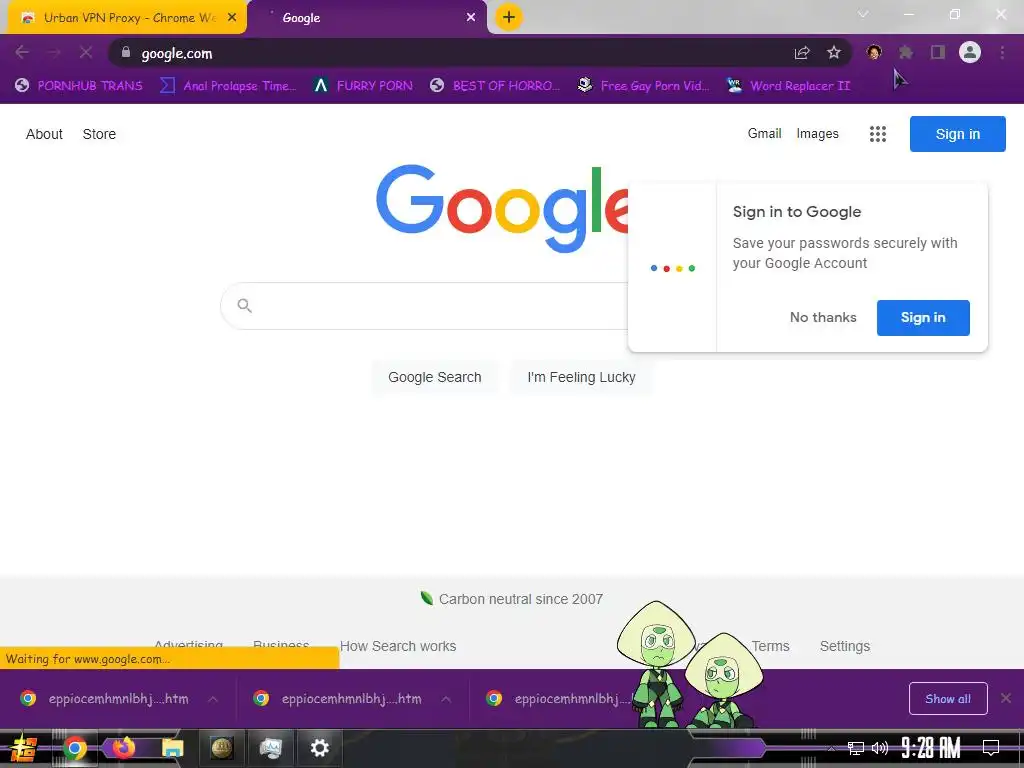This screenshot has height=768, width=1024.
Task: Open the Google apps grid
Action: [x=878, y=134]
